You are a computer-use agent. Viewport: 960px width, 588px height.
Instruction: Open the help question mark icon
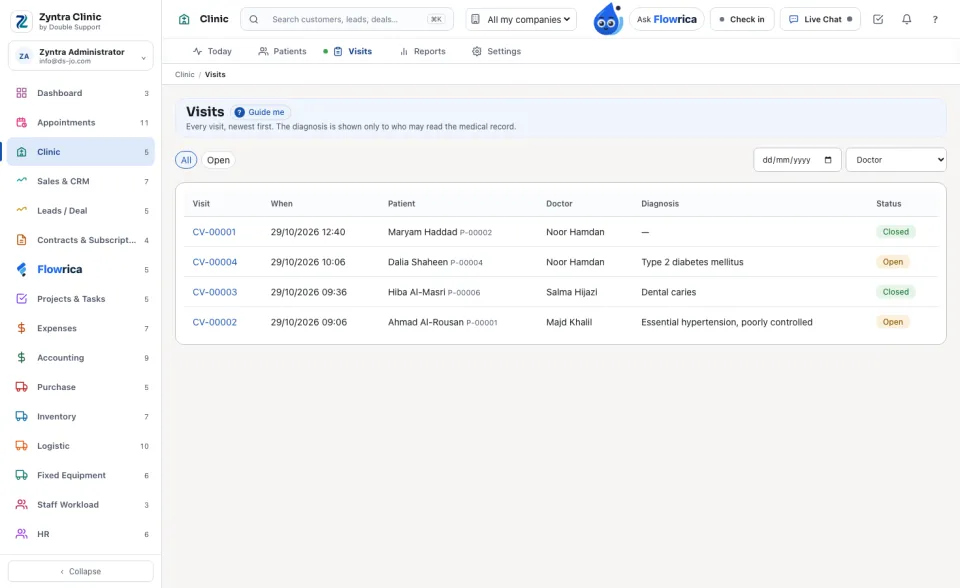coord(935,19)
